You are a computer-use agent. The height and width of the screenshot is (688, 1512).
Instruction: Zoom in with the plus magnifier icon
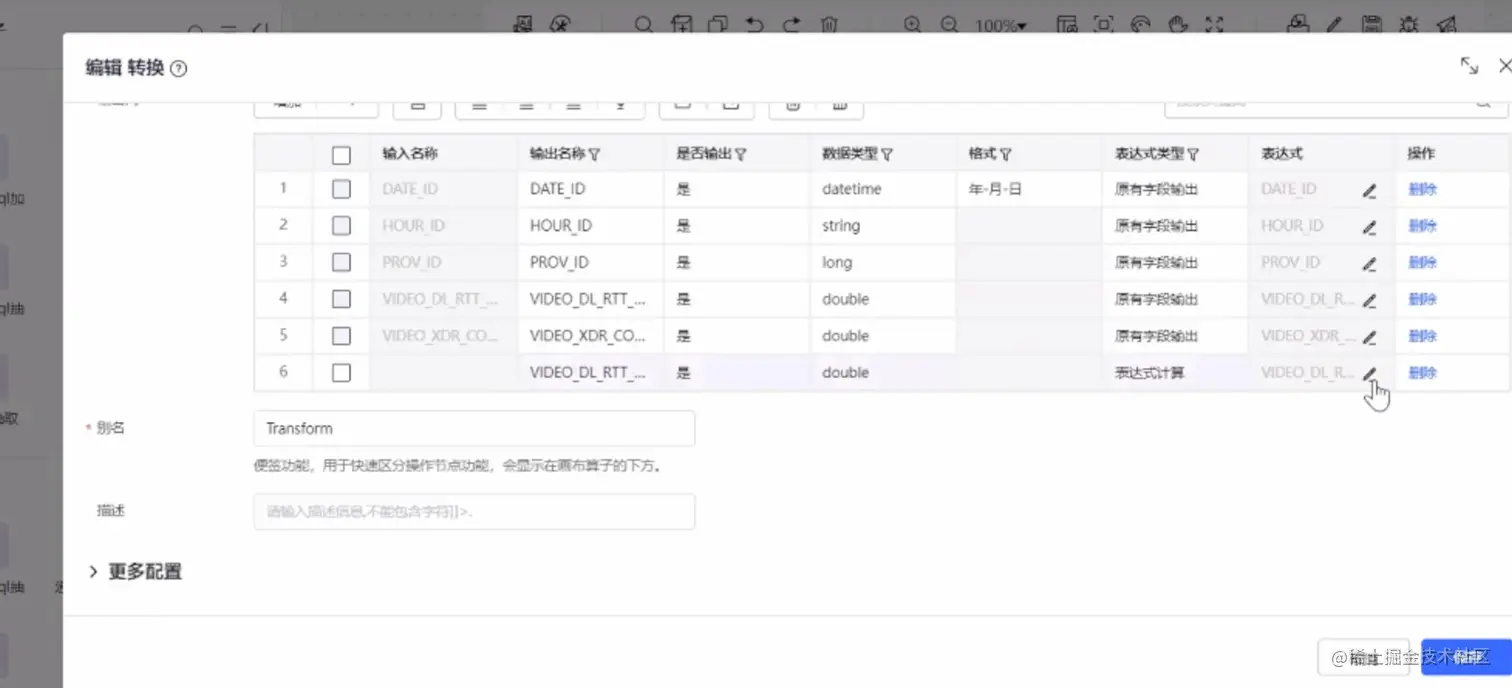pyautogui.click(x=912, y=25)
